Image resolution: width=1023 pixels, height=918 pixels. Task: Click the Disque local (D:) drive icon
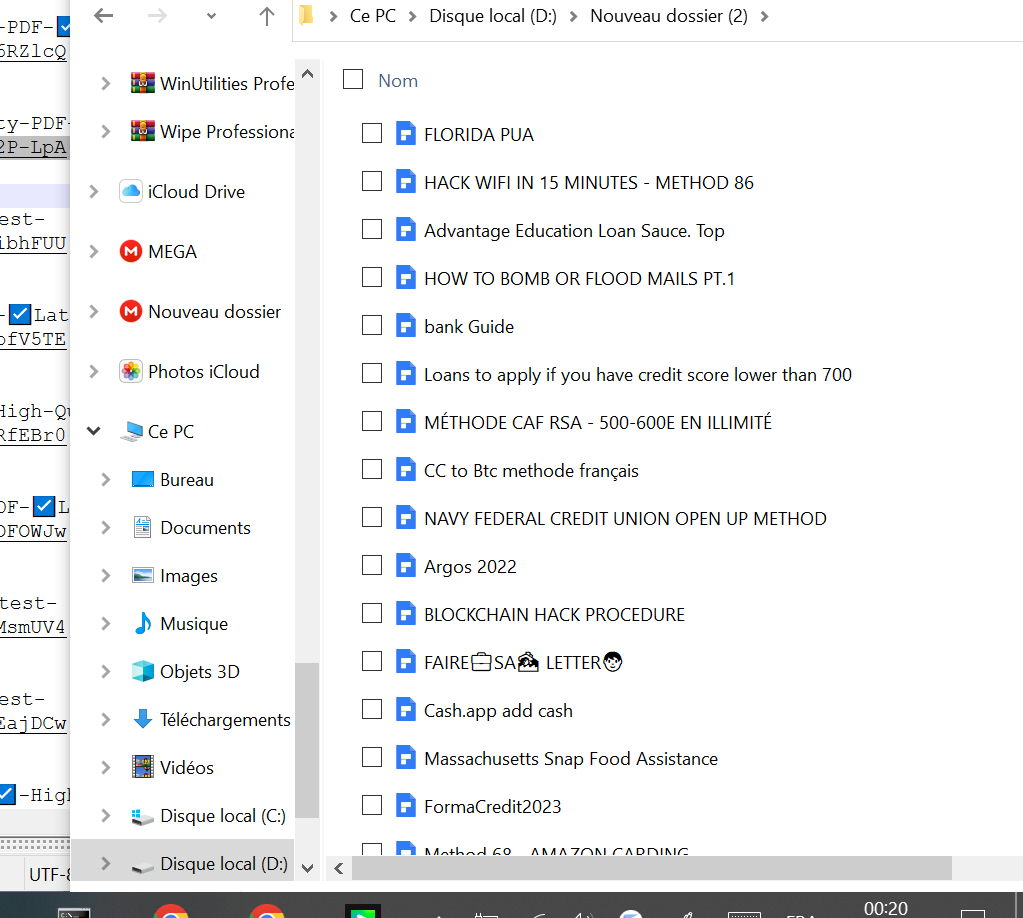(x=143, y=866)
